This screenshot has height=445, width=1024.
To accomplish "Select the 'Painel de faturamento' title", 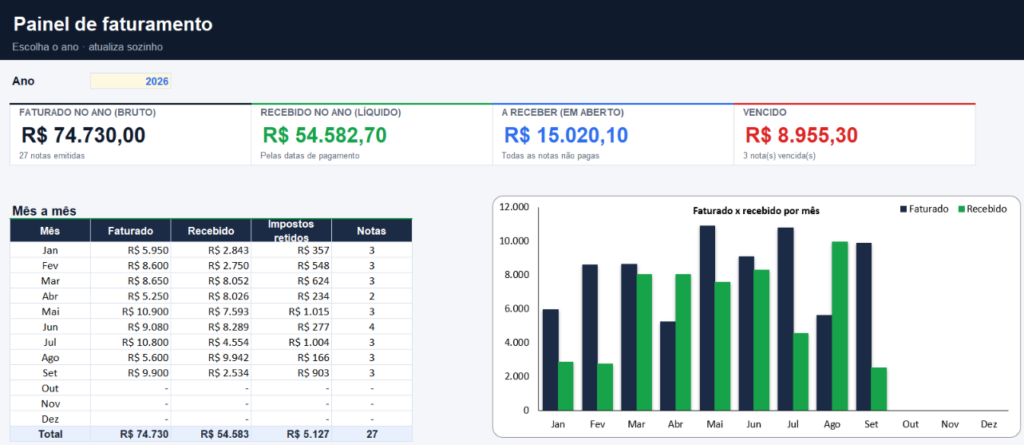I will [113, 25].
